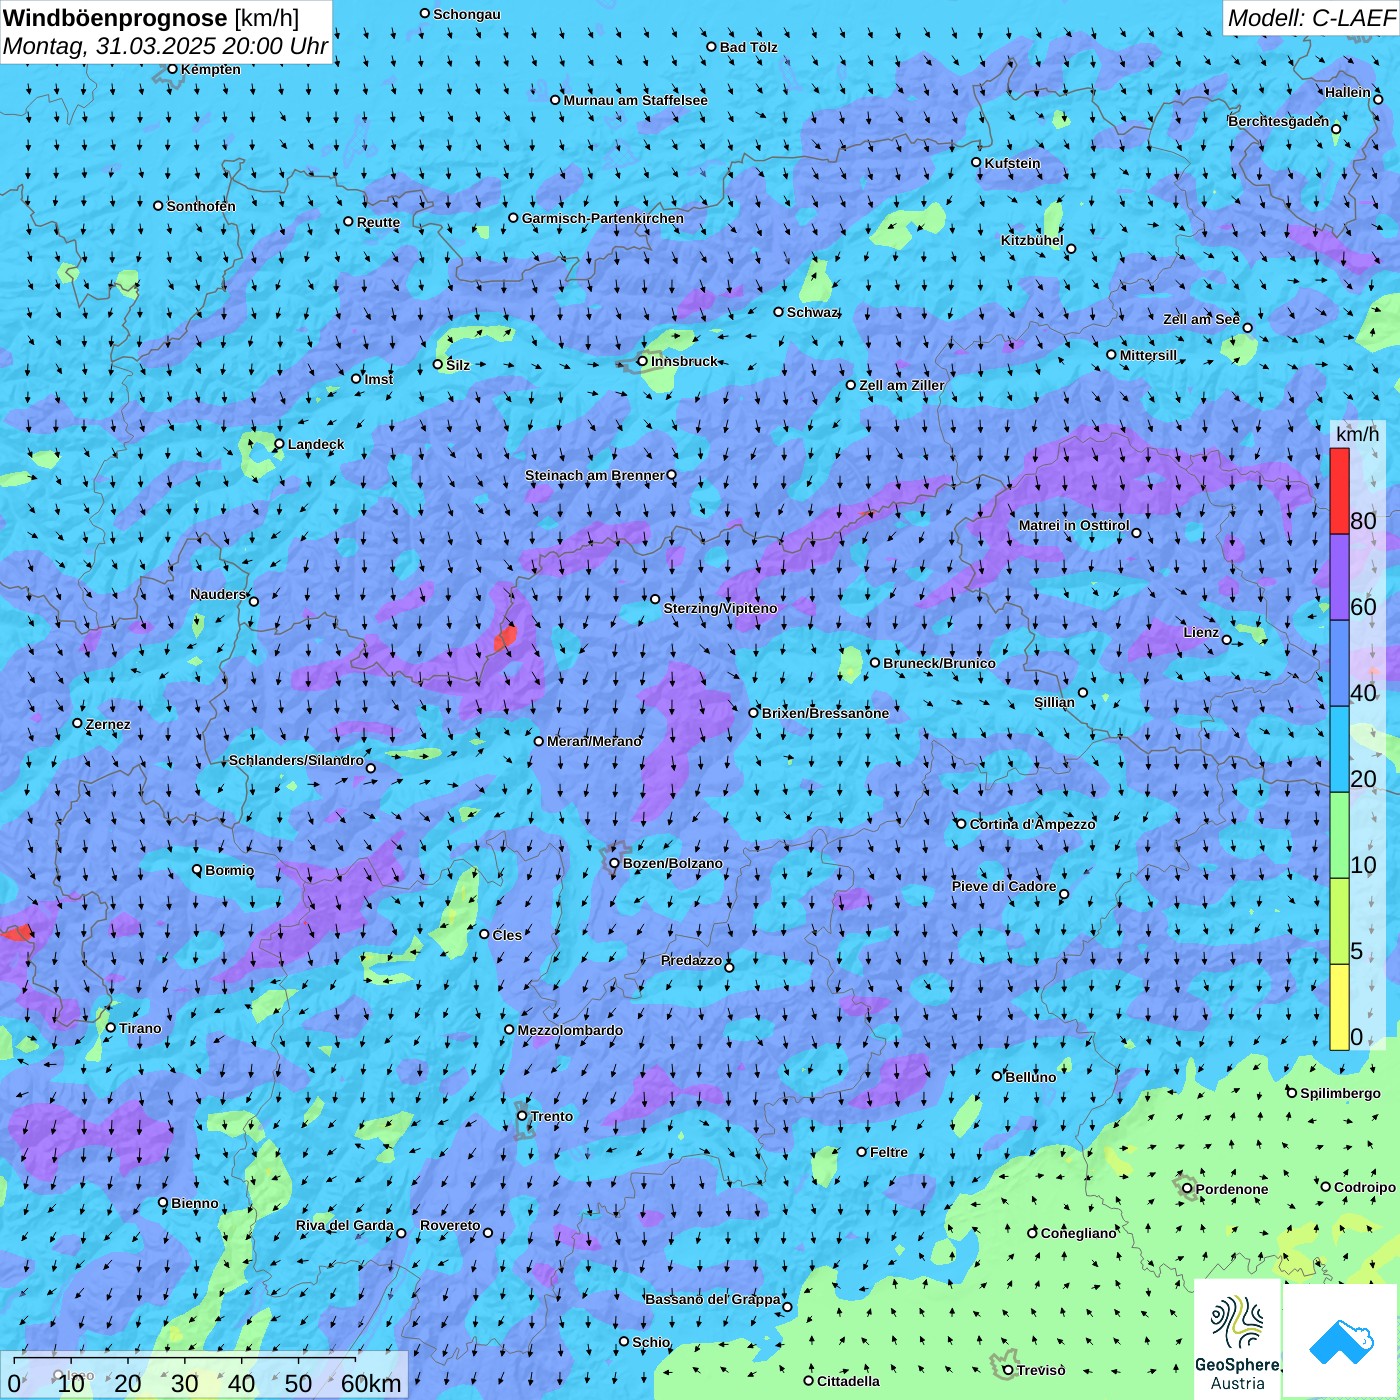This screenshot has height=1400, width=1400.
Task: Click the Meran/Merano label
Action: pyautogui.click(x=594, y=741)
